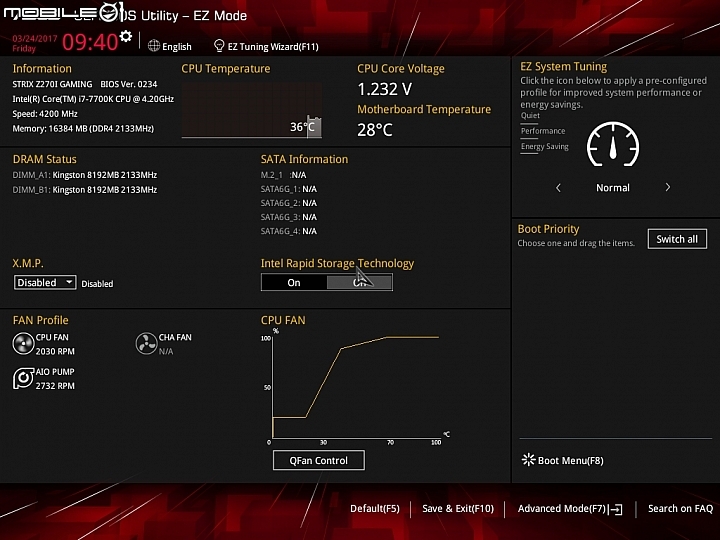Click the EZ Tuning Wizard lightbulb icon

point(219,45)
